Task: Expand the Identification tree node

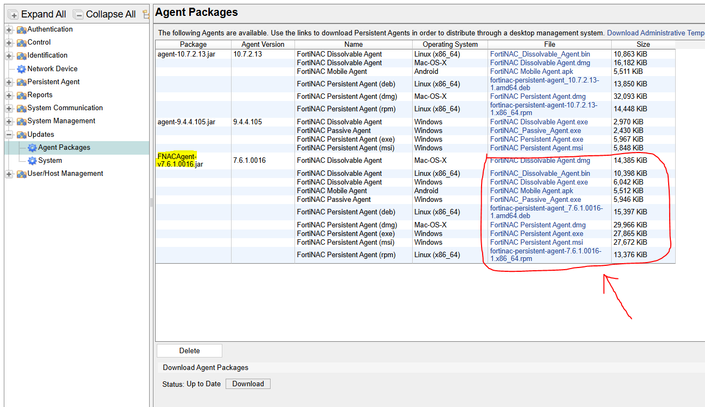Action: point(9,56)
